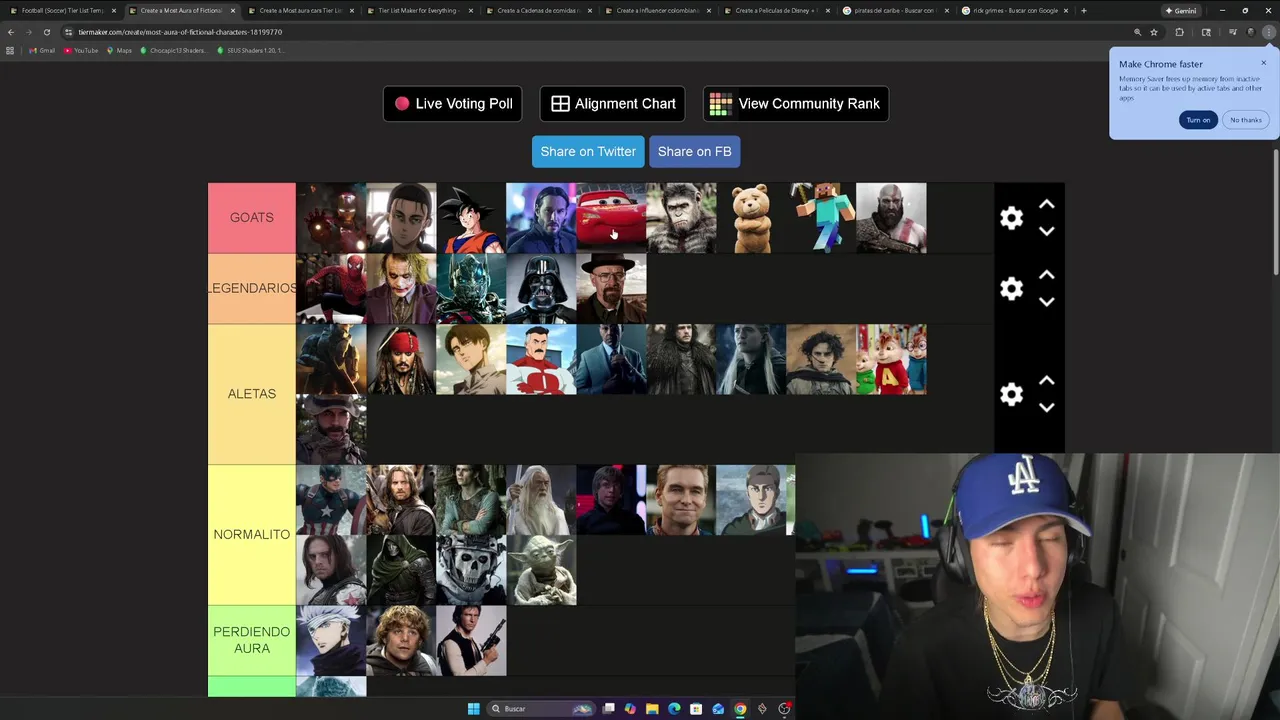The height and width of the screenshot is (720, 1280).
Task: Move GOATS tier down with arrow
Action: pyautogui.click(x=1046, y=231)
